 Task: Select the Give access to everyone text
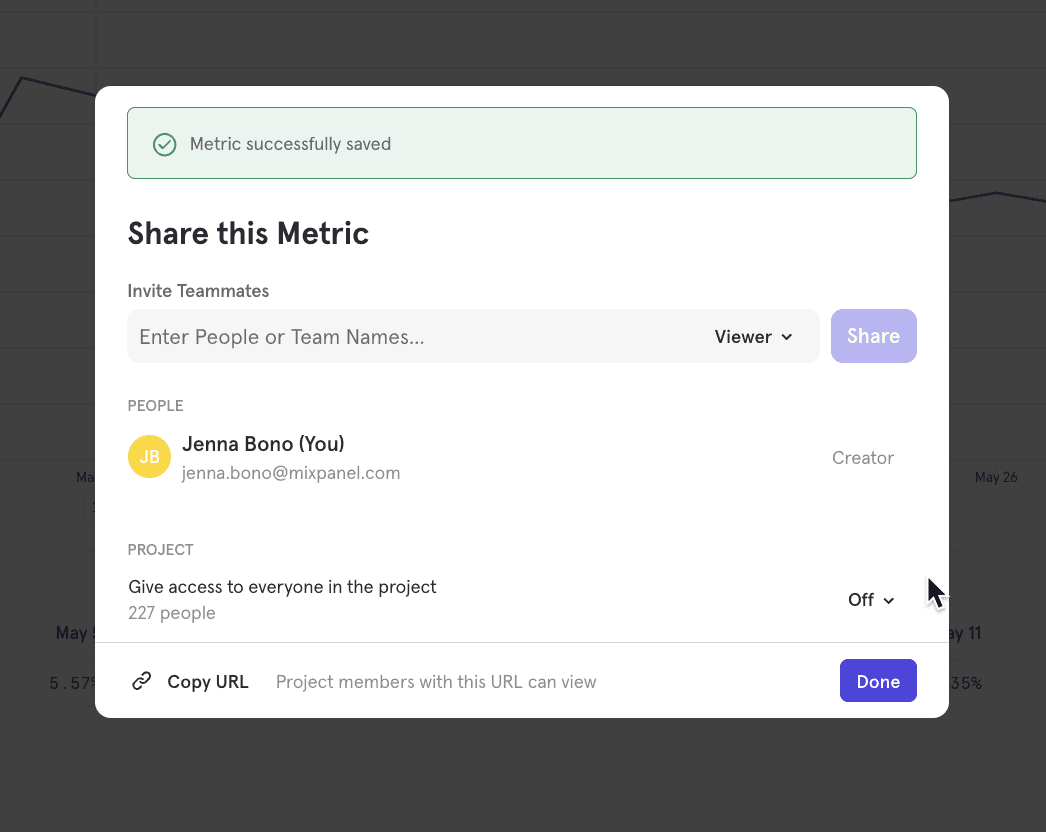[282, 587]
